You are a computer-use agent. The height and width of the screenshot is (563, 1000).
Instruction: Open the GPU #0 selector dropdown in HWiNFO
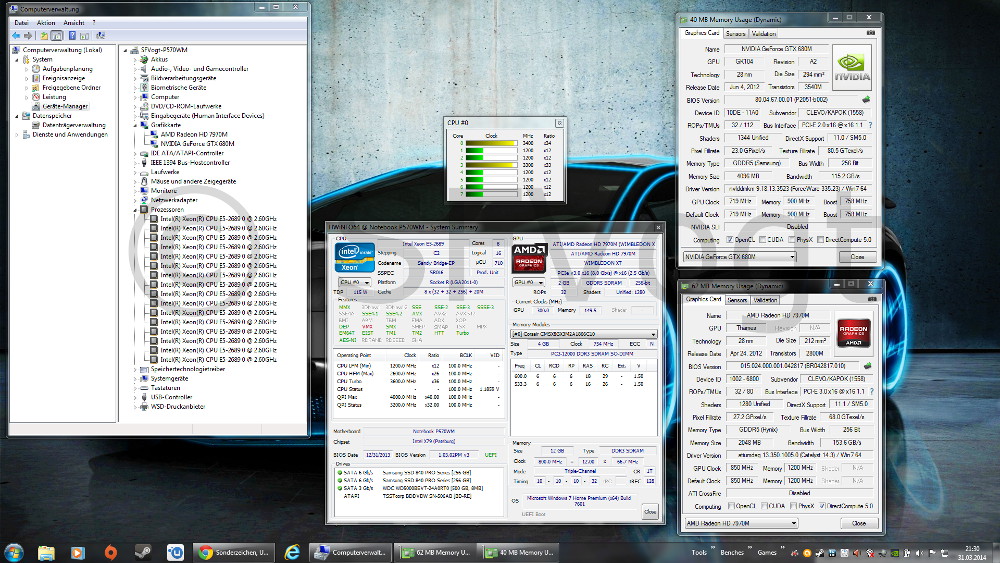(x=529, y=282)
